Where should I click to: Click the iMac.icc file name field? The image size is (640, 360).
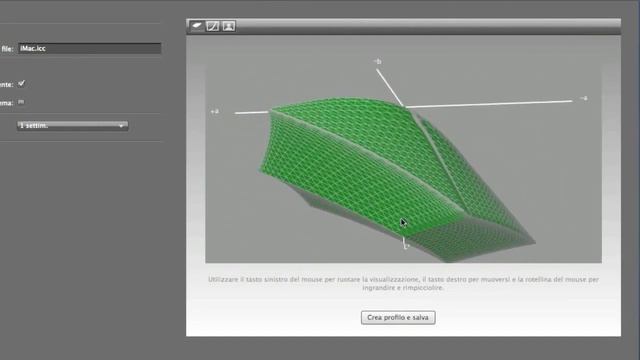click(89, 49)
